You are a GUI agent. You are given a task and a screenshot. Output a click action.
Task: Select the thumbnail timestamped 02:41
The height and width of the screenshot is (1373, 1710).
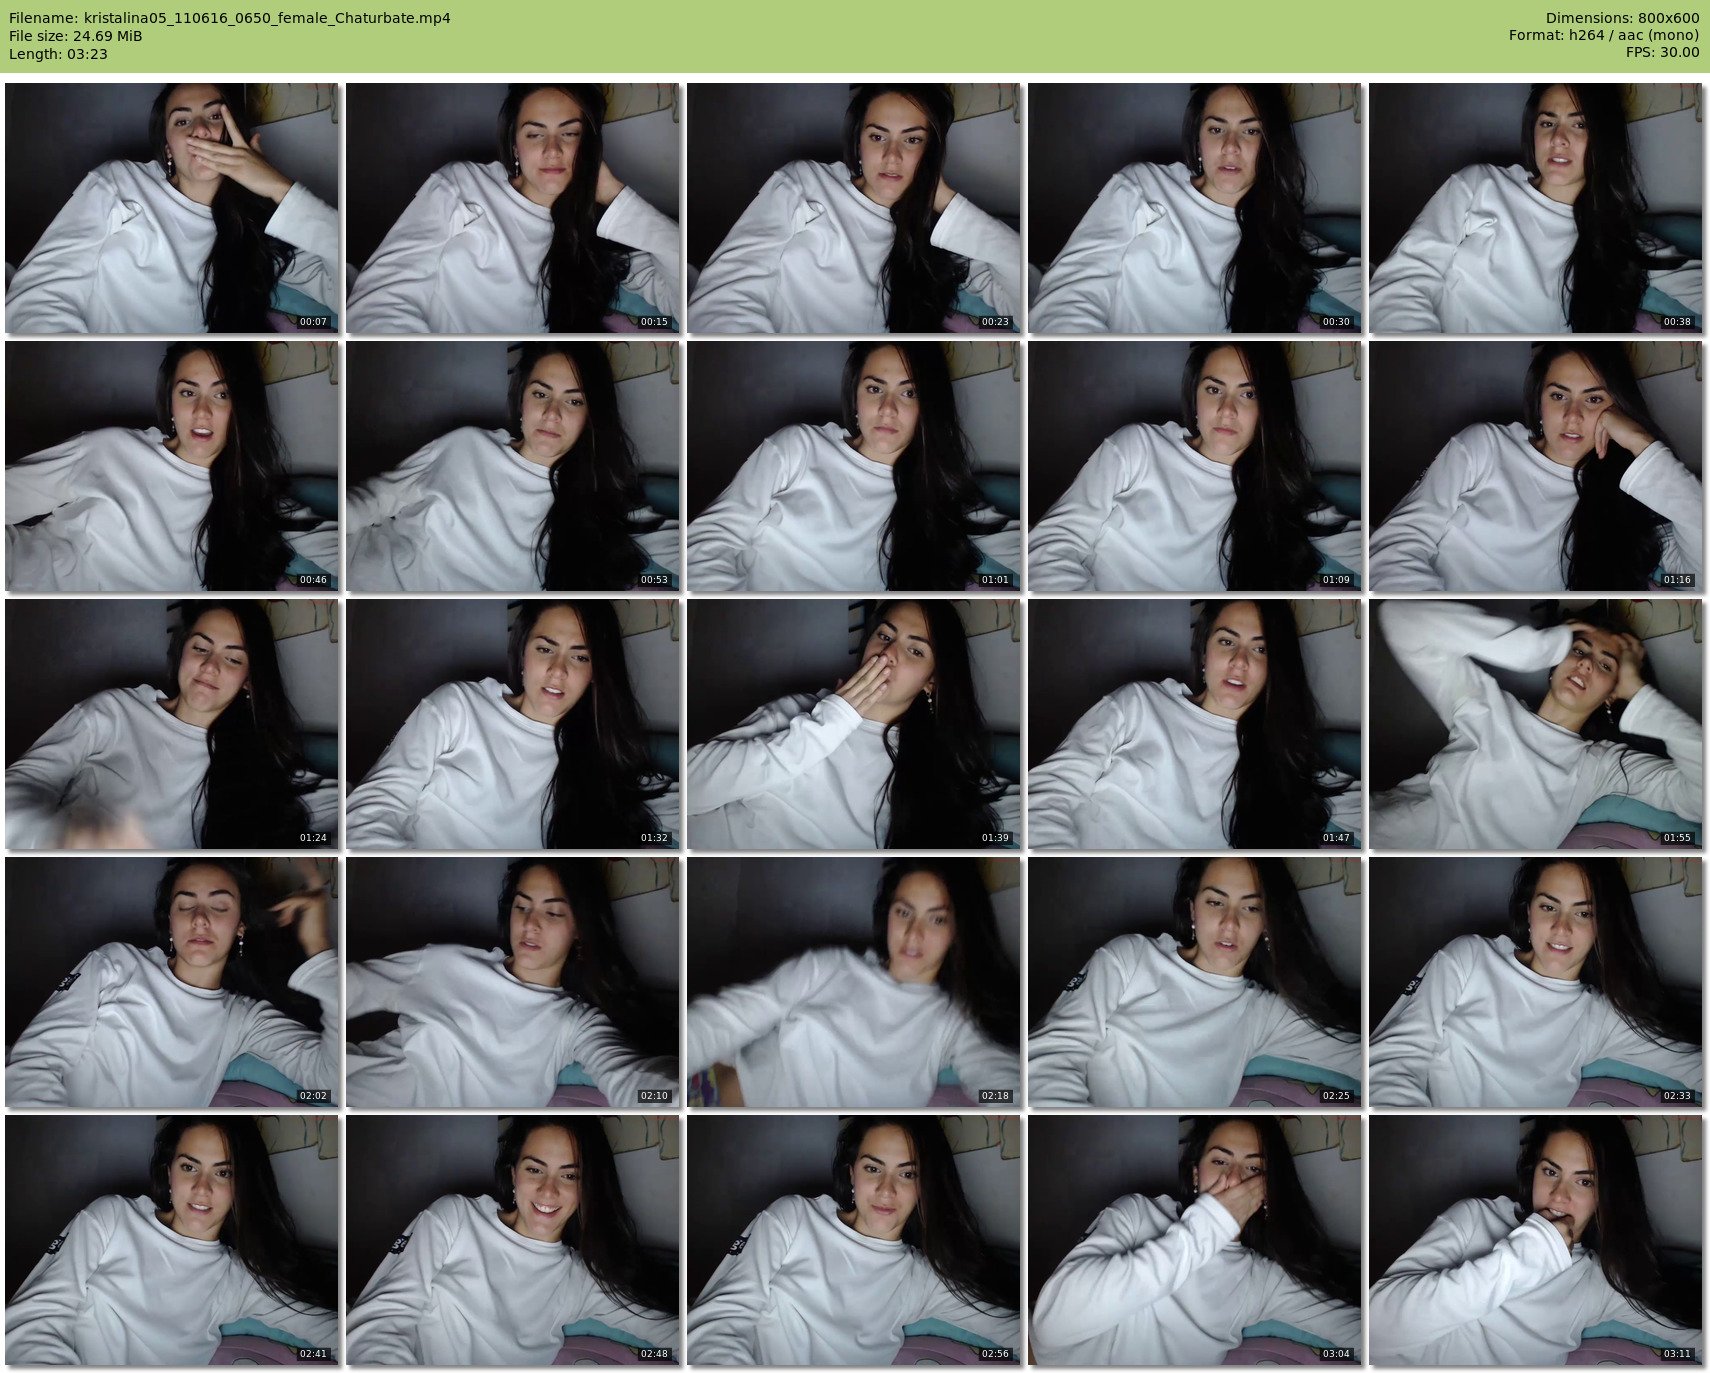click(x=172, y=1240)
